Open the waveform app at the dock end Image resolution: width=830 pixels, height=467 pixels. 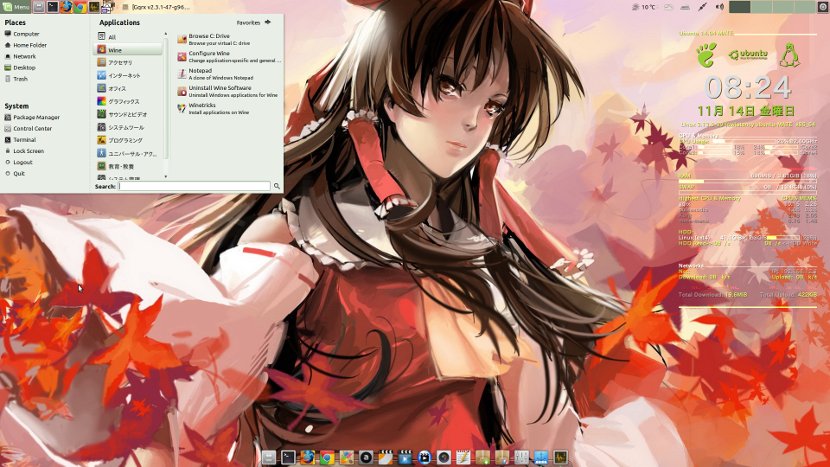561,457
